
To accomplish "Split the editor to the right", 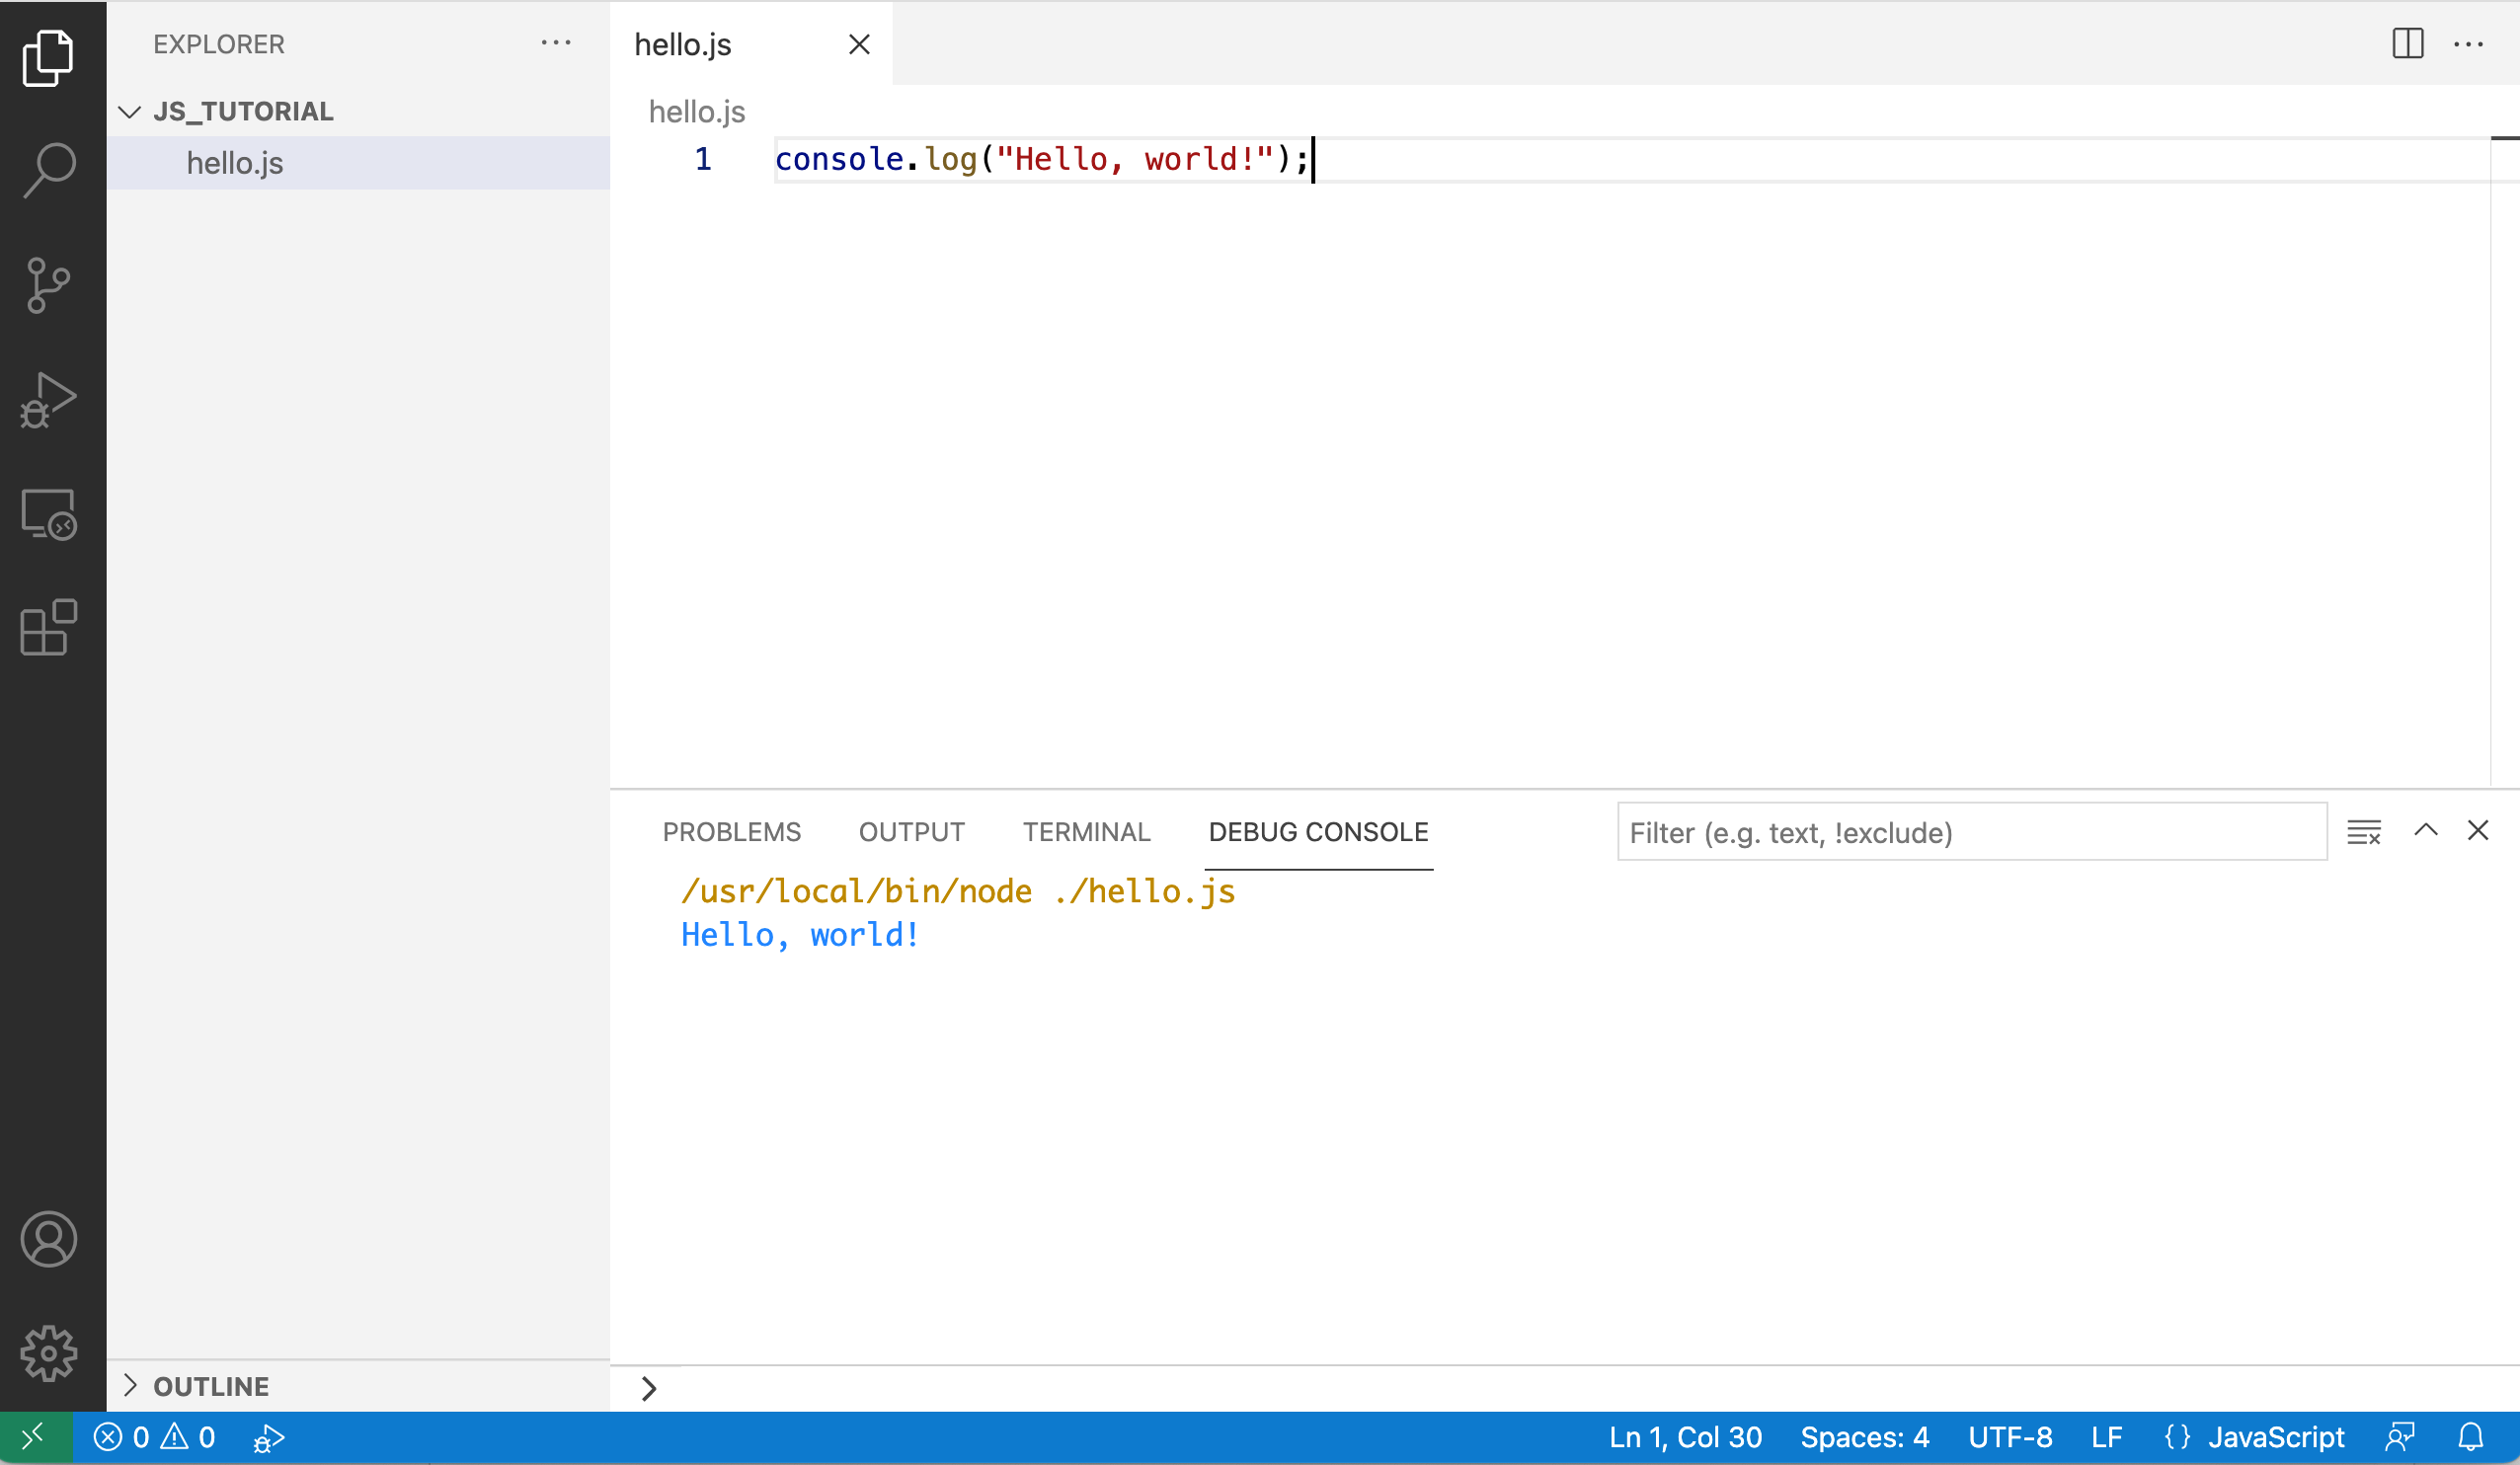I will [2407, 44].
